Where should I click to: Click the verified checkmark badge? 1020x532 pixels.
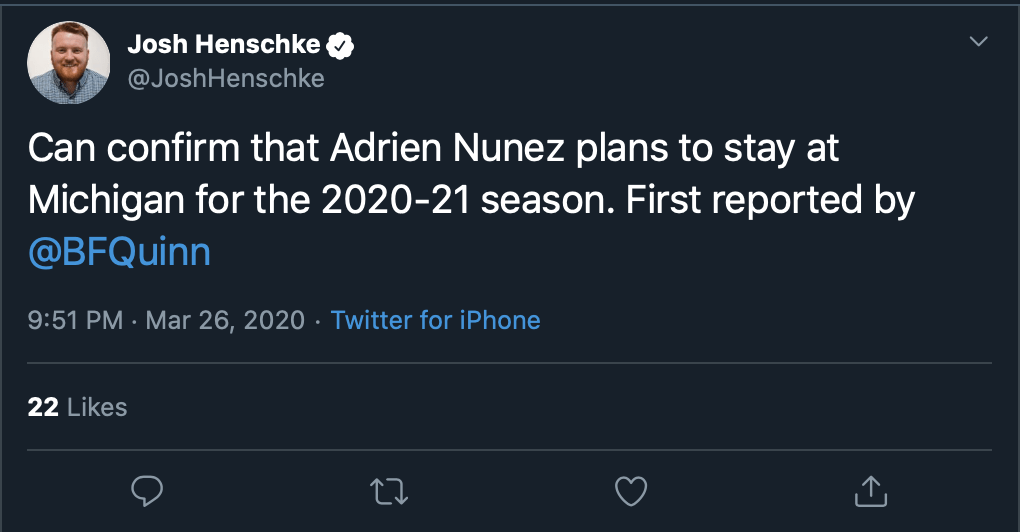[x=342, y=45]
